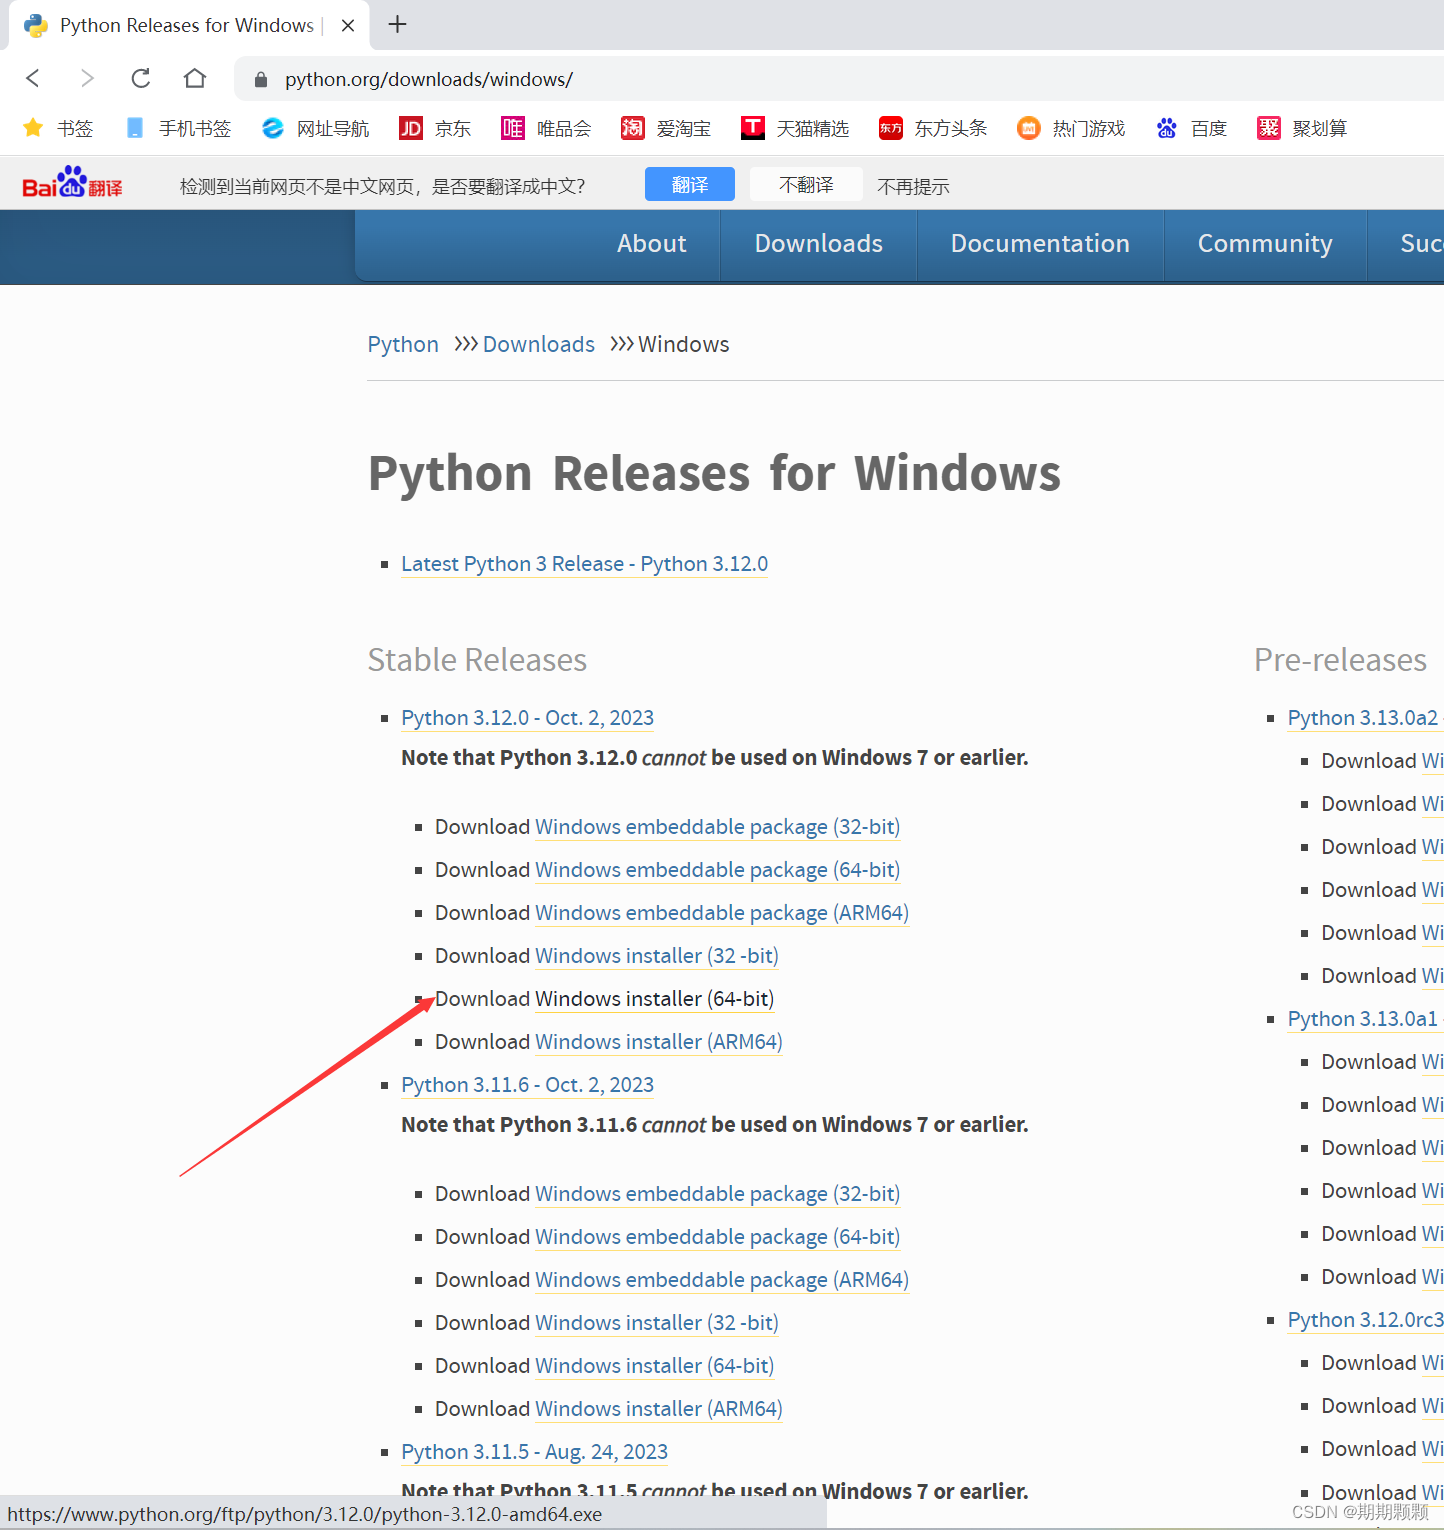Viewport: 1444px width, 1530px height.
Task: Open the 爱淘宝 bookmark
Action: point(666,128)
